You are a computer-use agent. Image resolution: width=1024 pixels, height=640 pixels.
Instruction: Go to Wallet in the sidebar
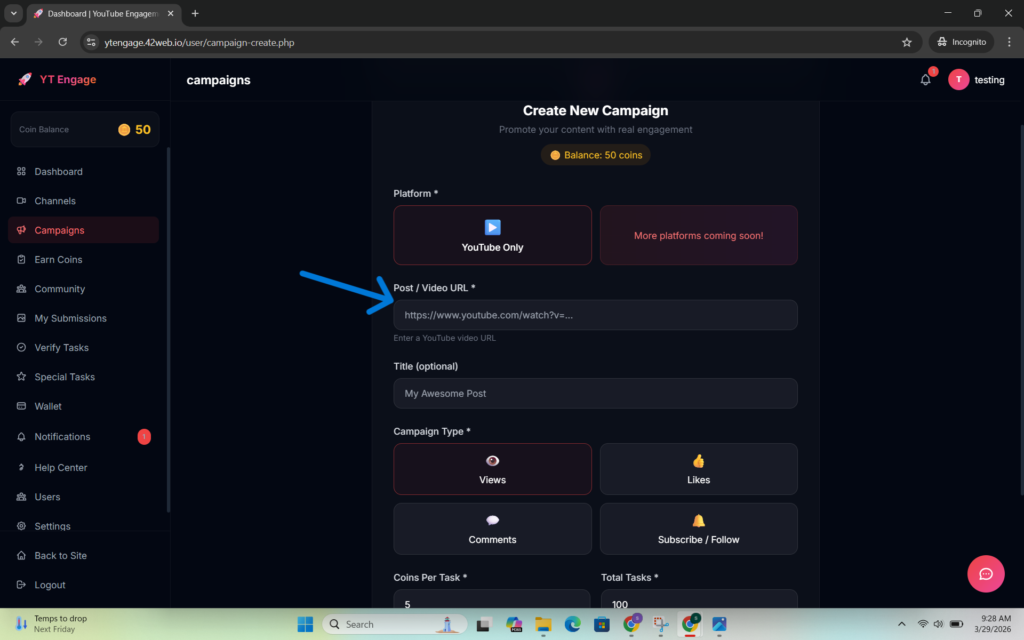point(48,406)
